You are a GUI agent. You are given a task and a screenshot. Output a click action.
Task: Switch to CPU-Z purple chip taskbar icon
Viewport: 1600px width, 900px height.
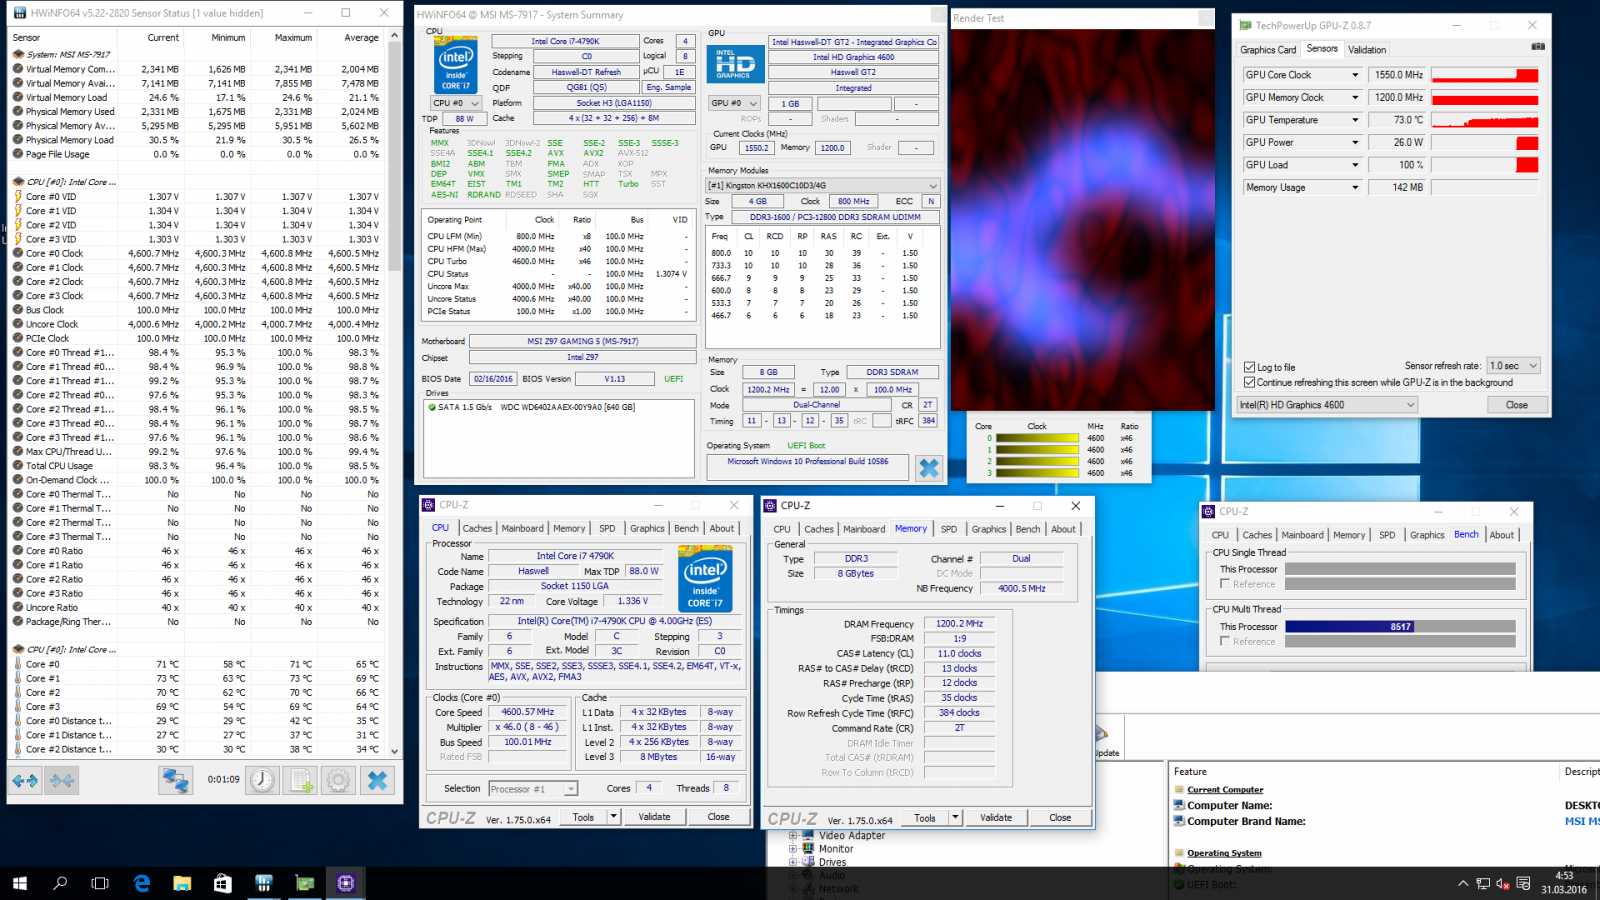(x=346, y=883)
